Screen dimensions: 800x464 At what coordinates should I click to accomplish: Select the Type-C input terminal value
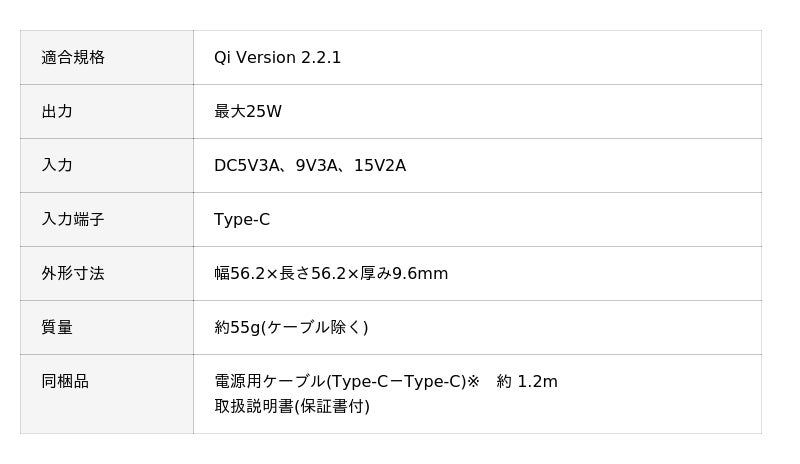(242, 220)
